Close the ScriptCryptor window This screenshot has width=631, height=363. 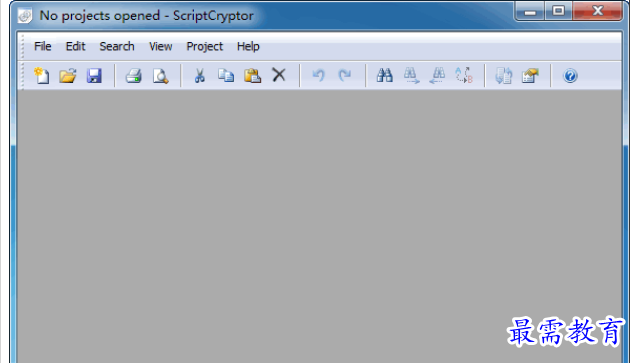click(x=598, y=11)
